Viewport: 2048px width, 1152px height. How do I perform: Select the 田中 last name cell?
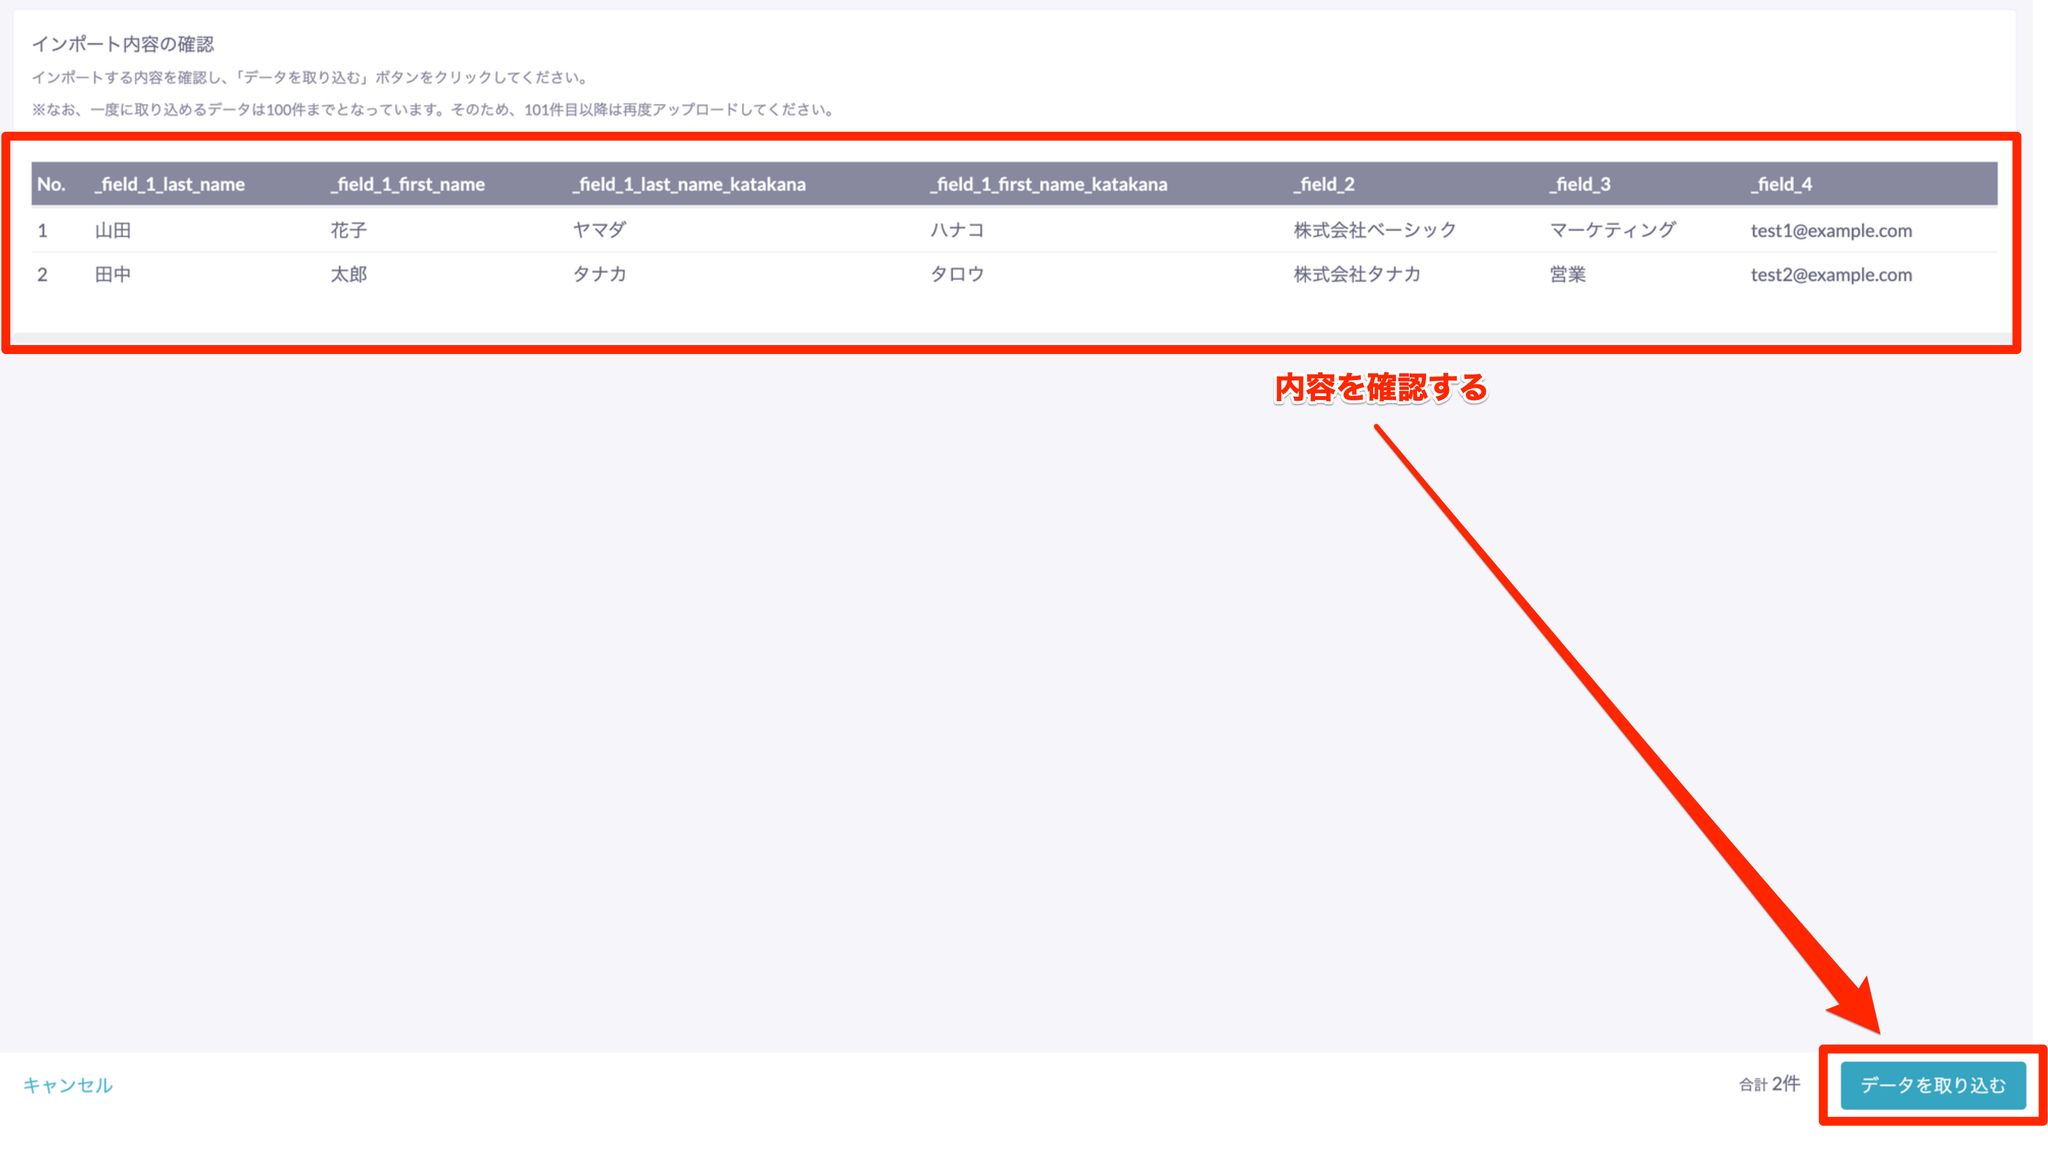(113, 274)
